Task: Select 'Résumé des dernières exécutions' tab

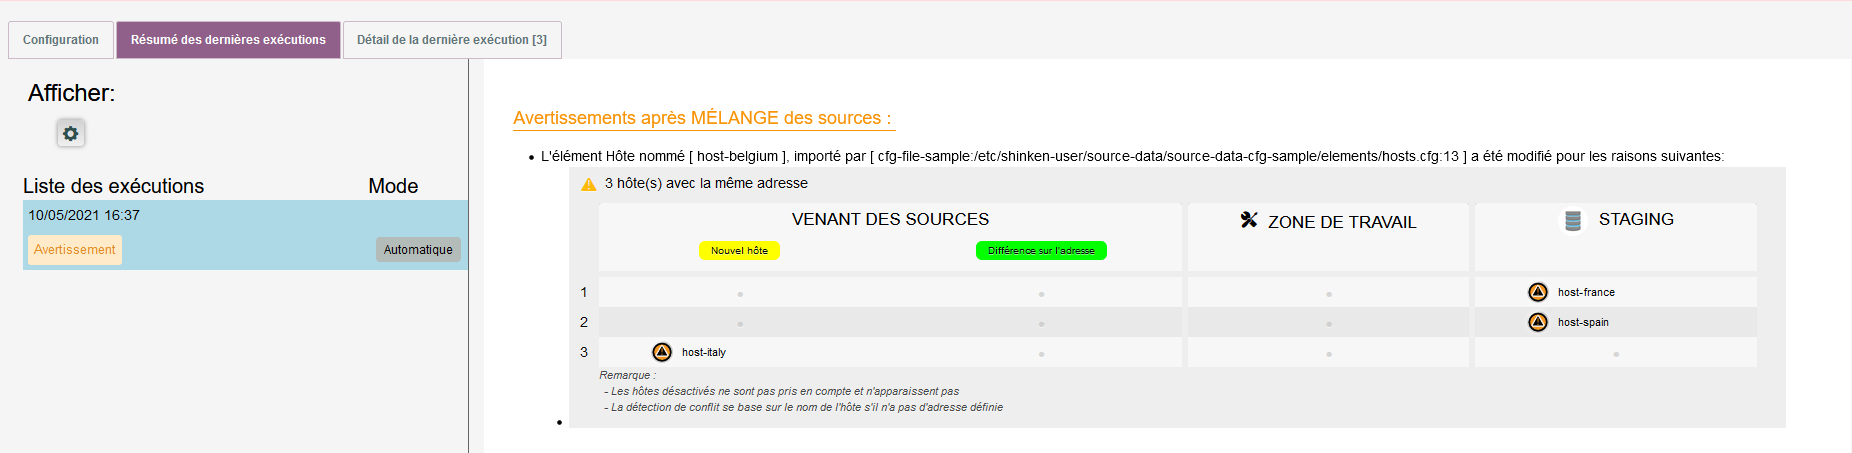Action: (228, 40)
